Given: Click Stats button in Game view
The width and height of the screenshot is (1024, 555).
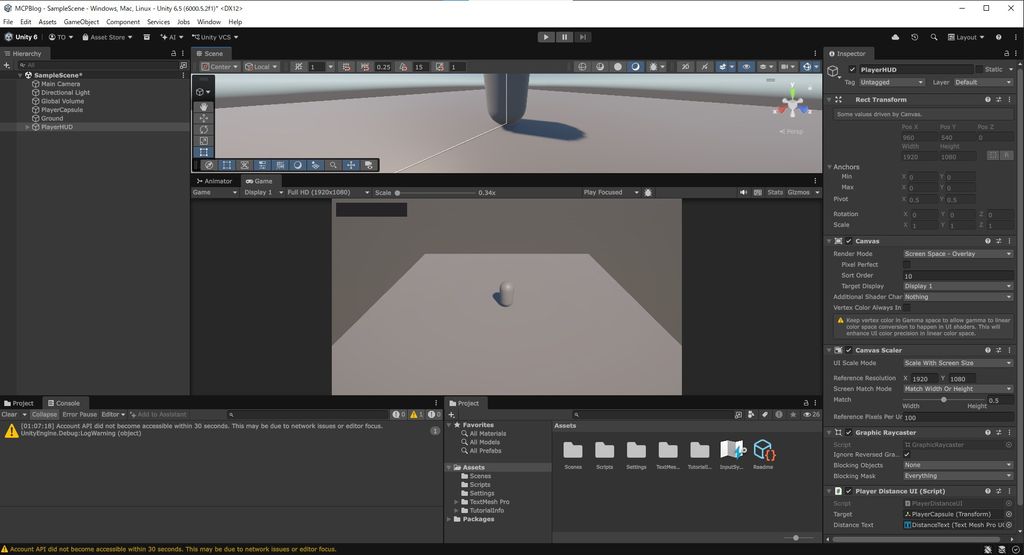Looking at the screenshot, I should click(775, 193).
